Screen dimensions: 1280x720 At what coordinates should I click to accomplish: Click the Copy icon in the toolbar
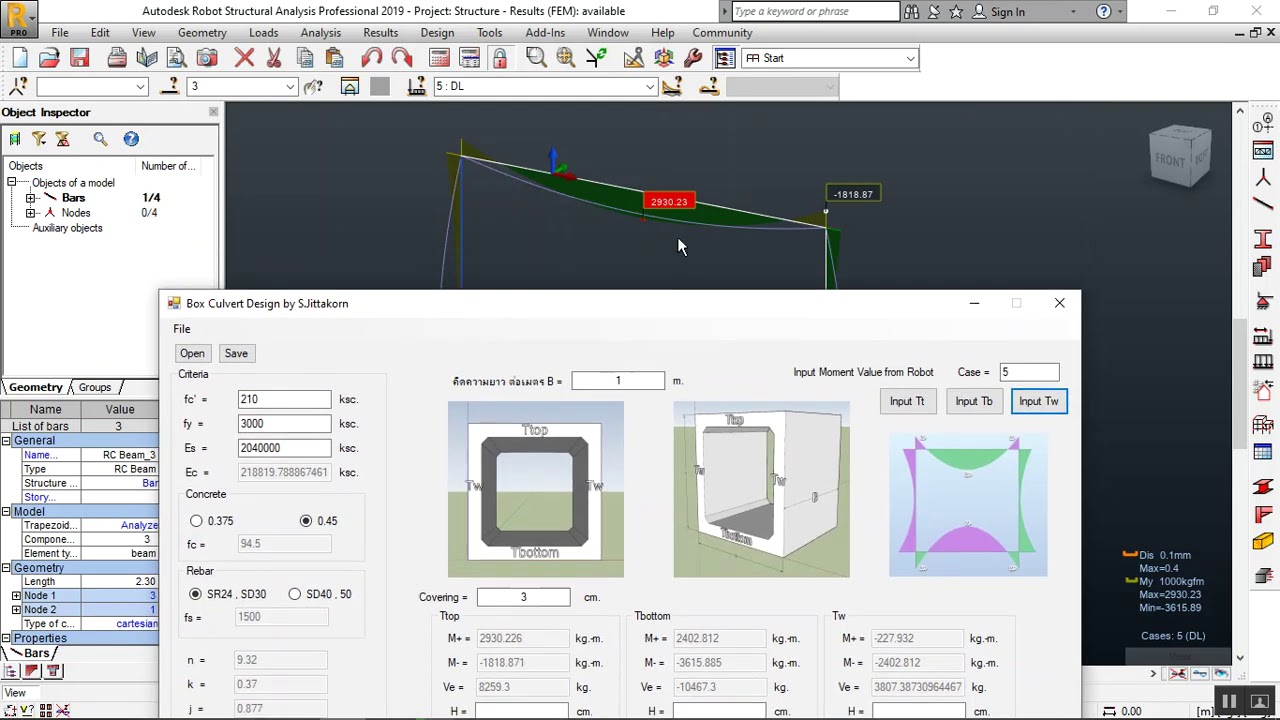coord(304,58)
